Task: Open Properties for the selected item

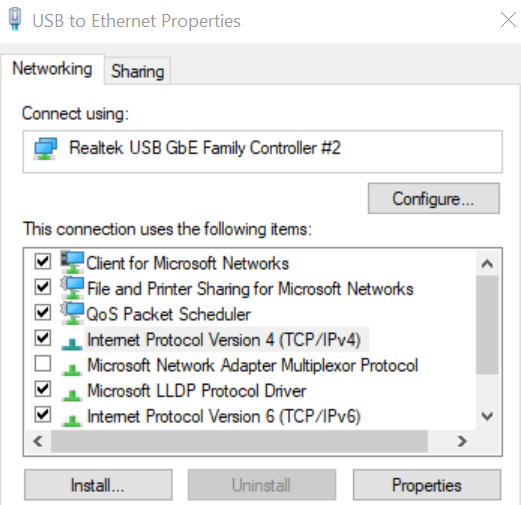Action: [x=427, y=485]
